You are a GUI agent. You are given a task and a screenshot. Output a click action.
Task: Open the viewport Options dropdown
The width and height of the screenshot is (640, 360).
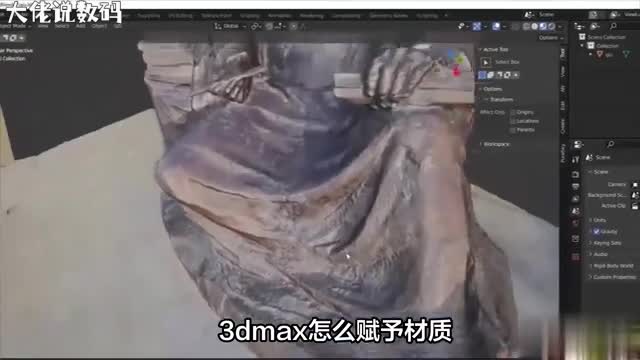pyautogui.click(x=551, y=38)
